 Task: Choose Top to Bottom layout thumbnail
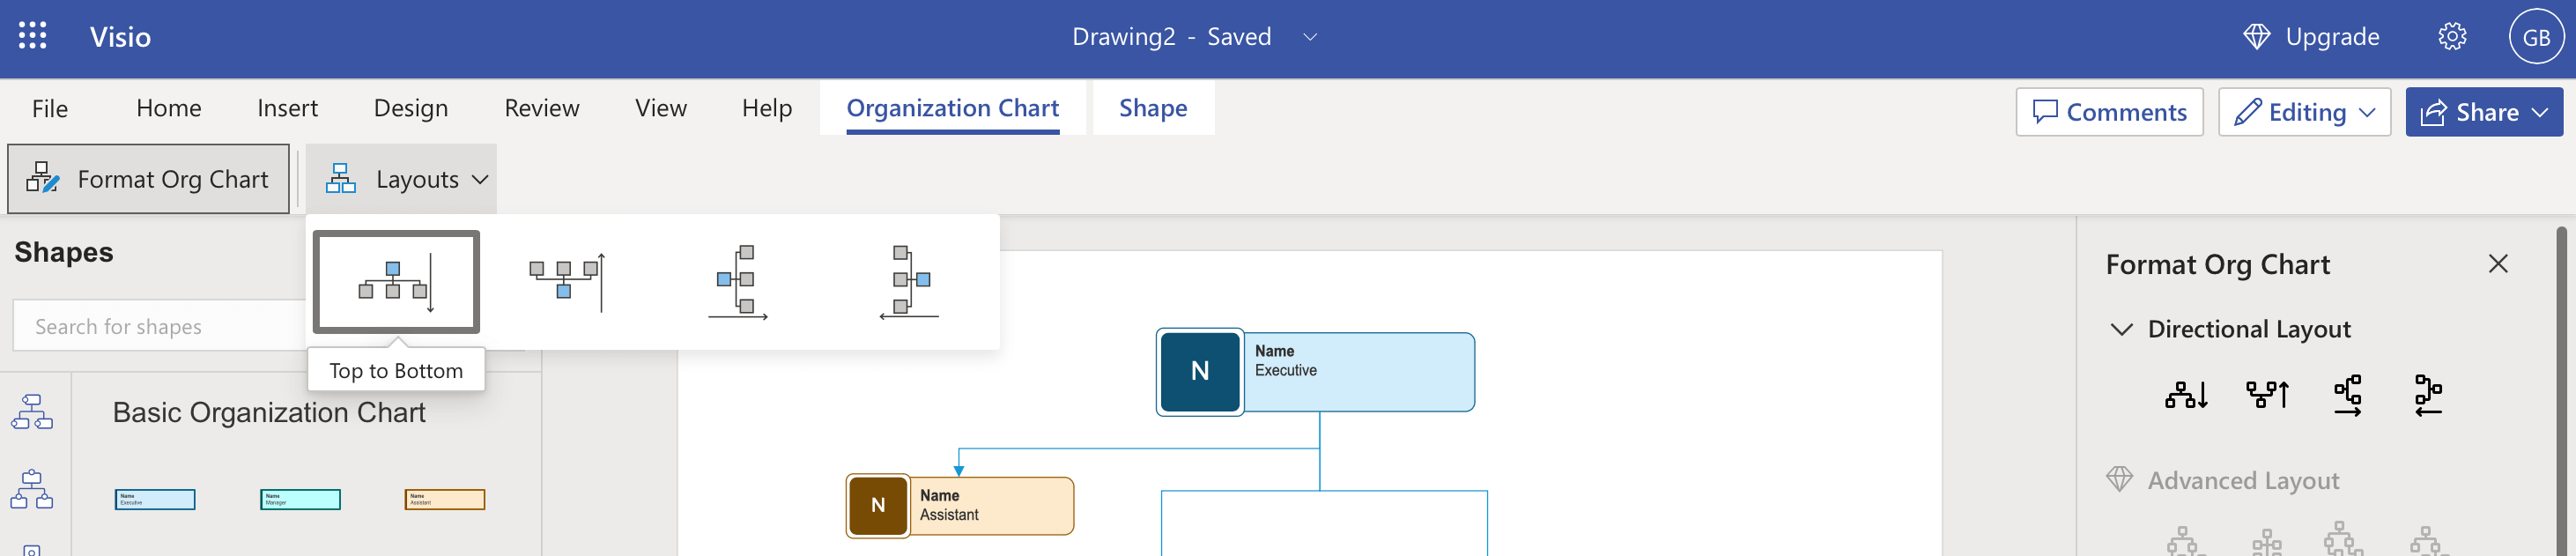(x=396, y=282)
